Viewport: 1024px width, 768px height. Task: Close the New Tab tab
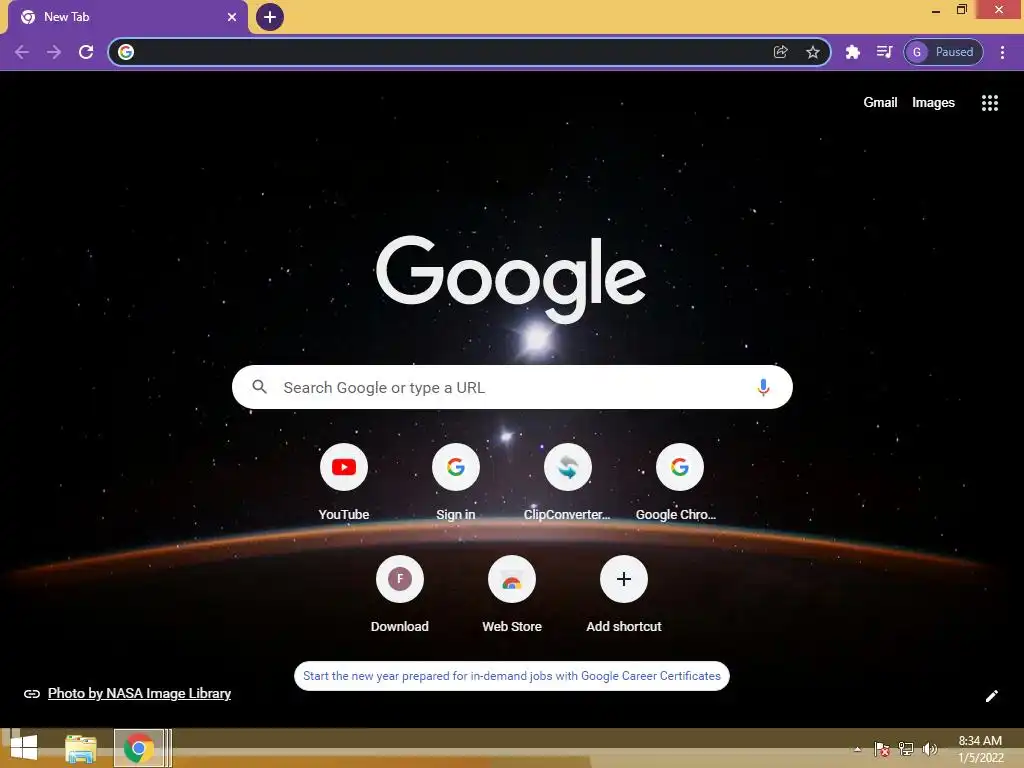[232, 17]
